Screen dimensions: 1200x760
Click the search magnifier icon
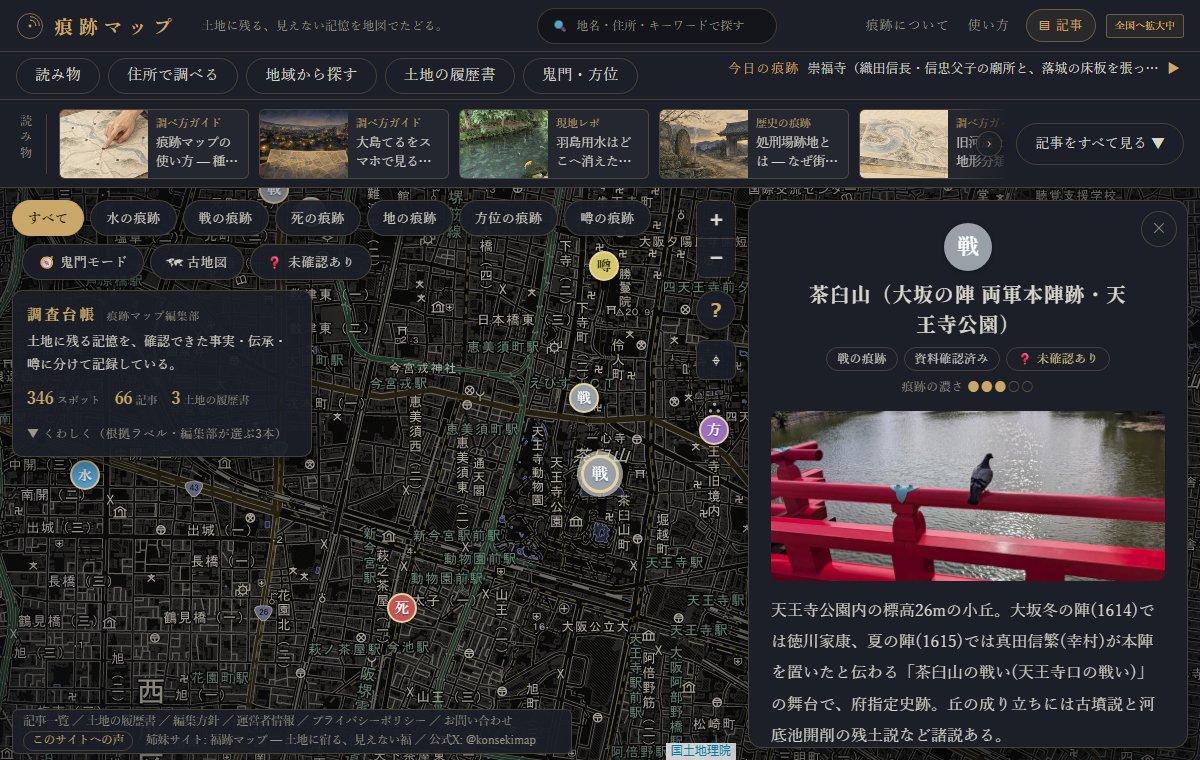tap(560, 26)
